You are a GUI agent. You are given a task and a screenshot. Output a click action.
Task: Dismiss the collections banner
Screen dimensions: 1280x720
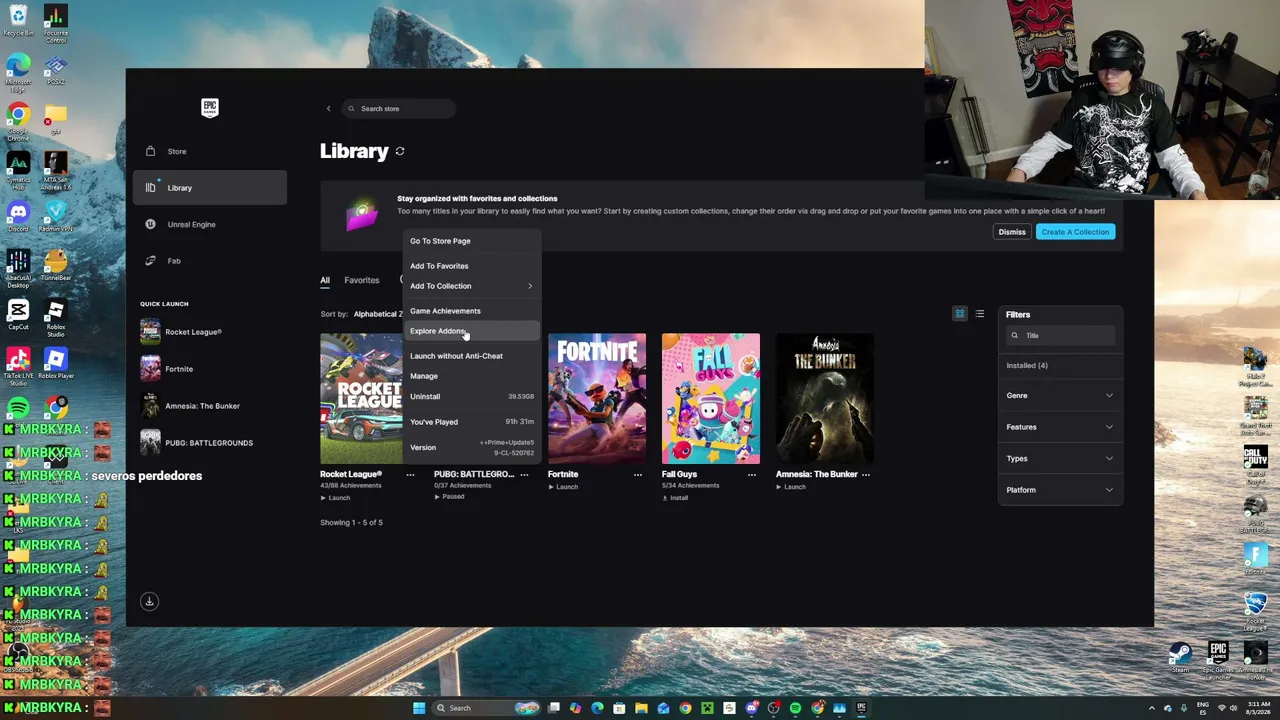tap(1012, 232)
